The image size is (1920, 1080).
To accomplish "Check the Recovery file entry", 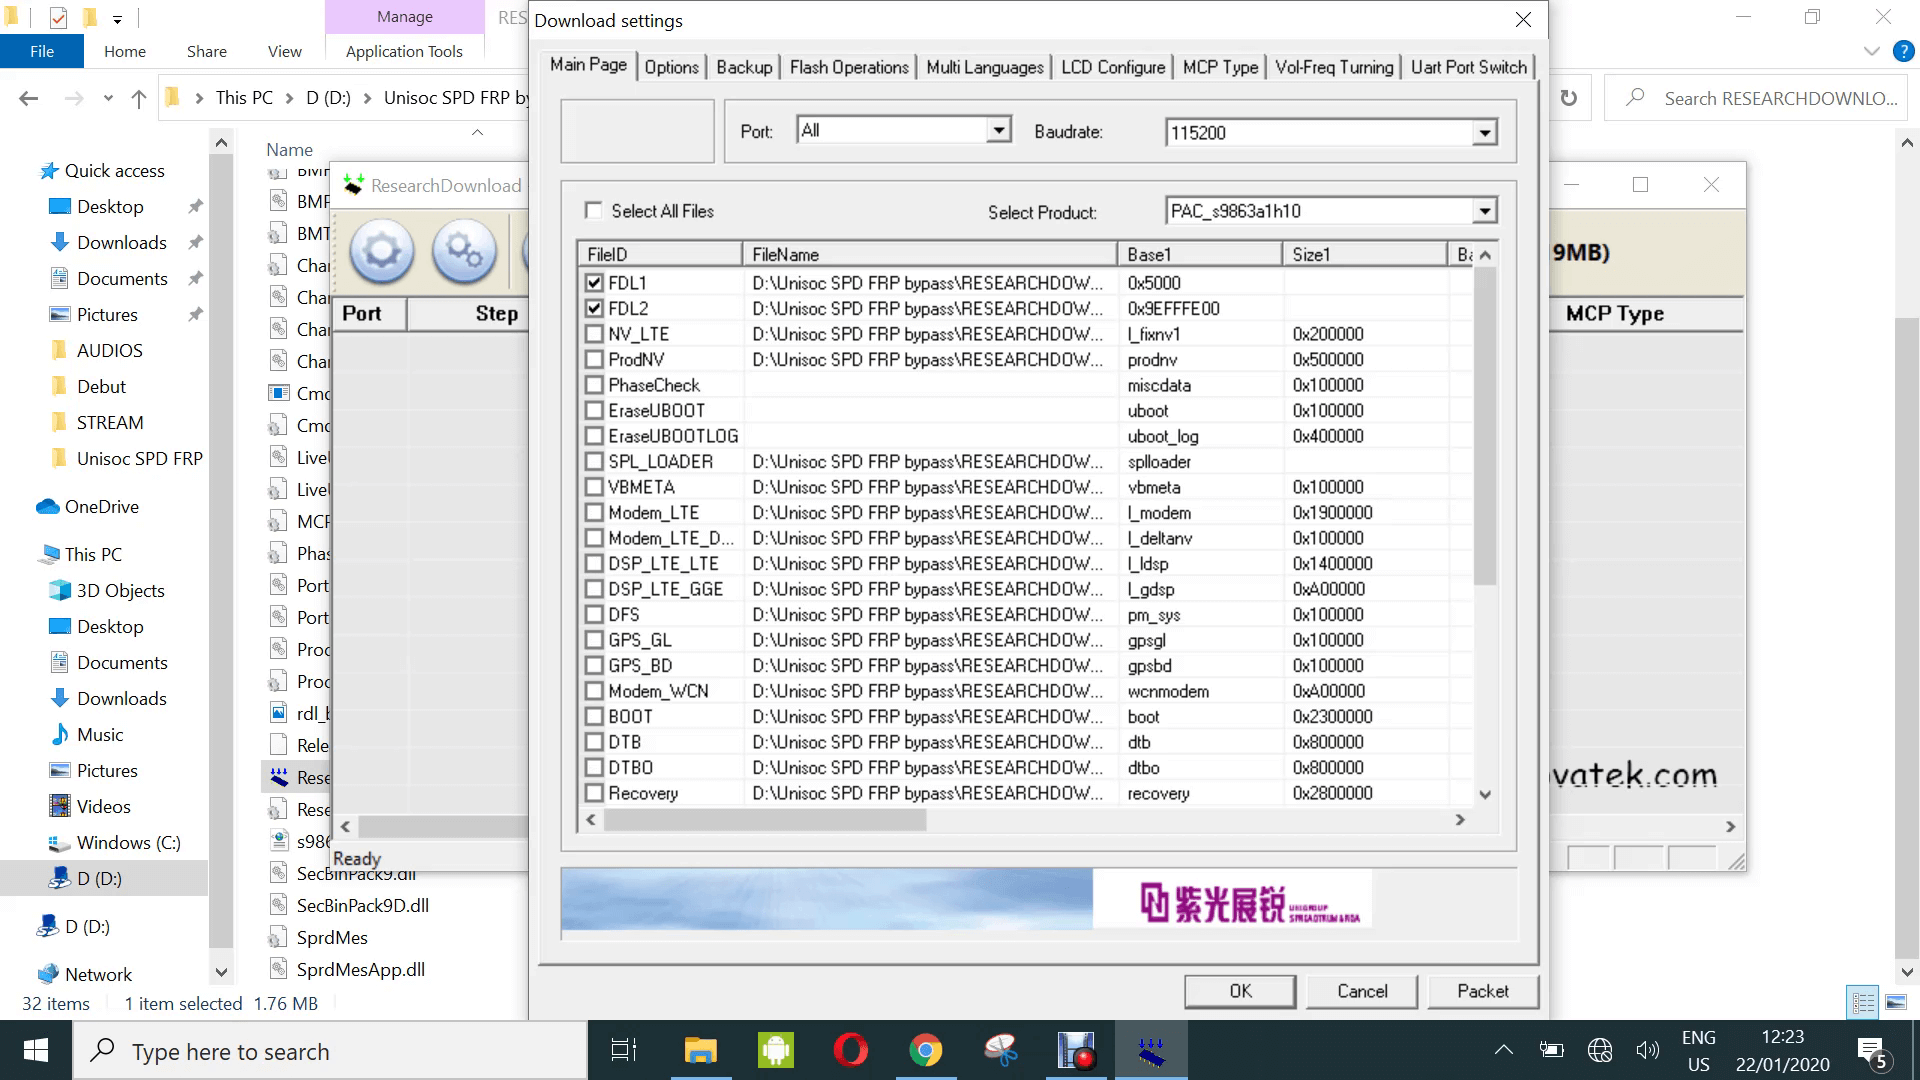I will pos(594,792).
